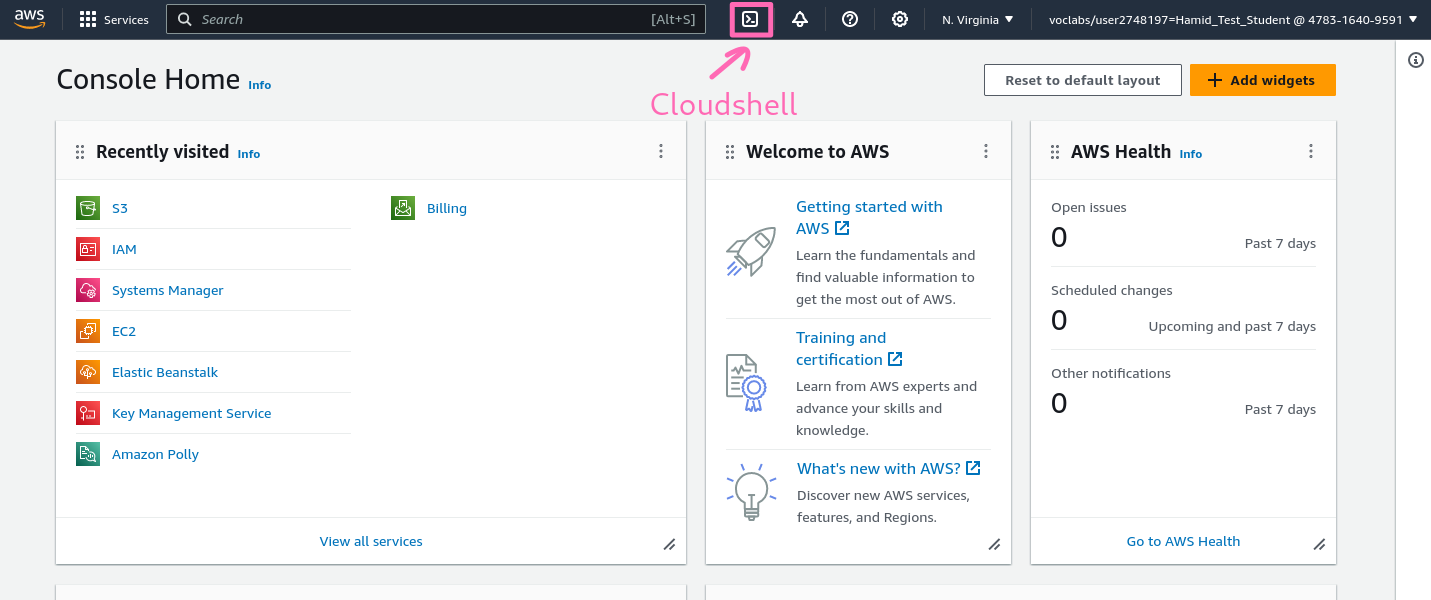This screenshot has height=600, width=1431.
Task: Open the S3 link
Action: coord(120,208)
